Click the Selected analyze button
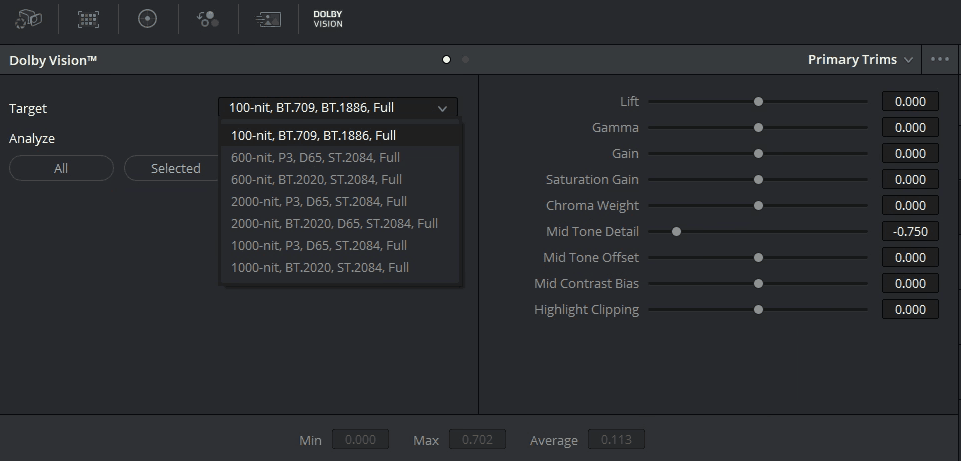This screenshot has width=961, height=461. coord(172,168)
